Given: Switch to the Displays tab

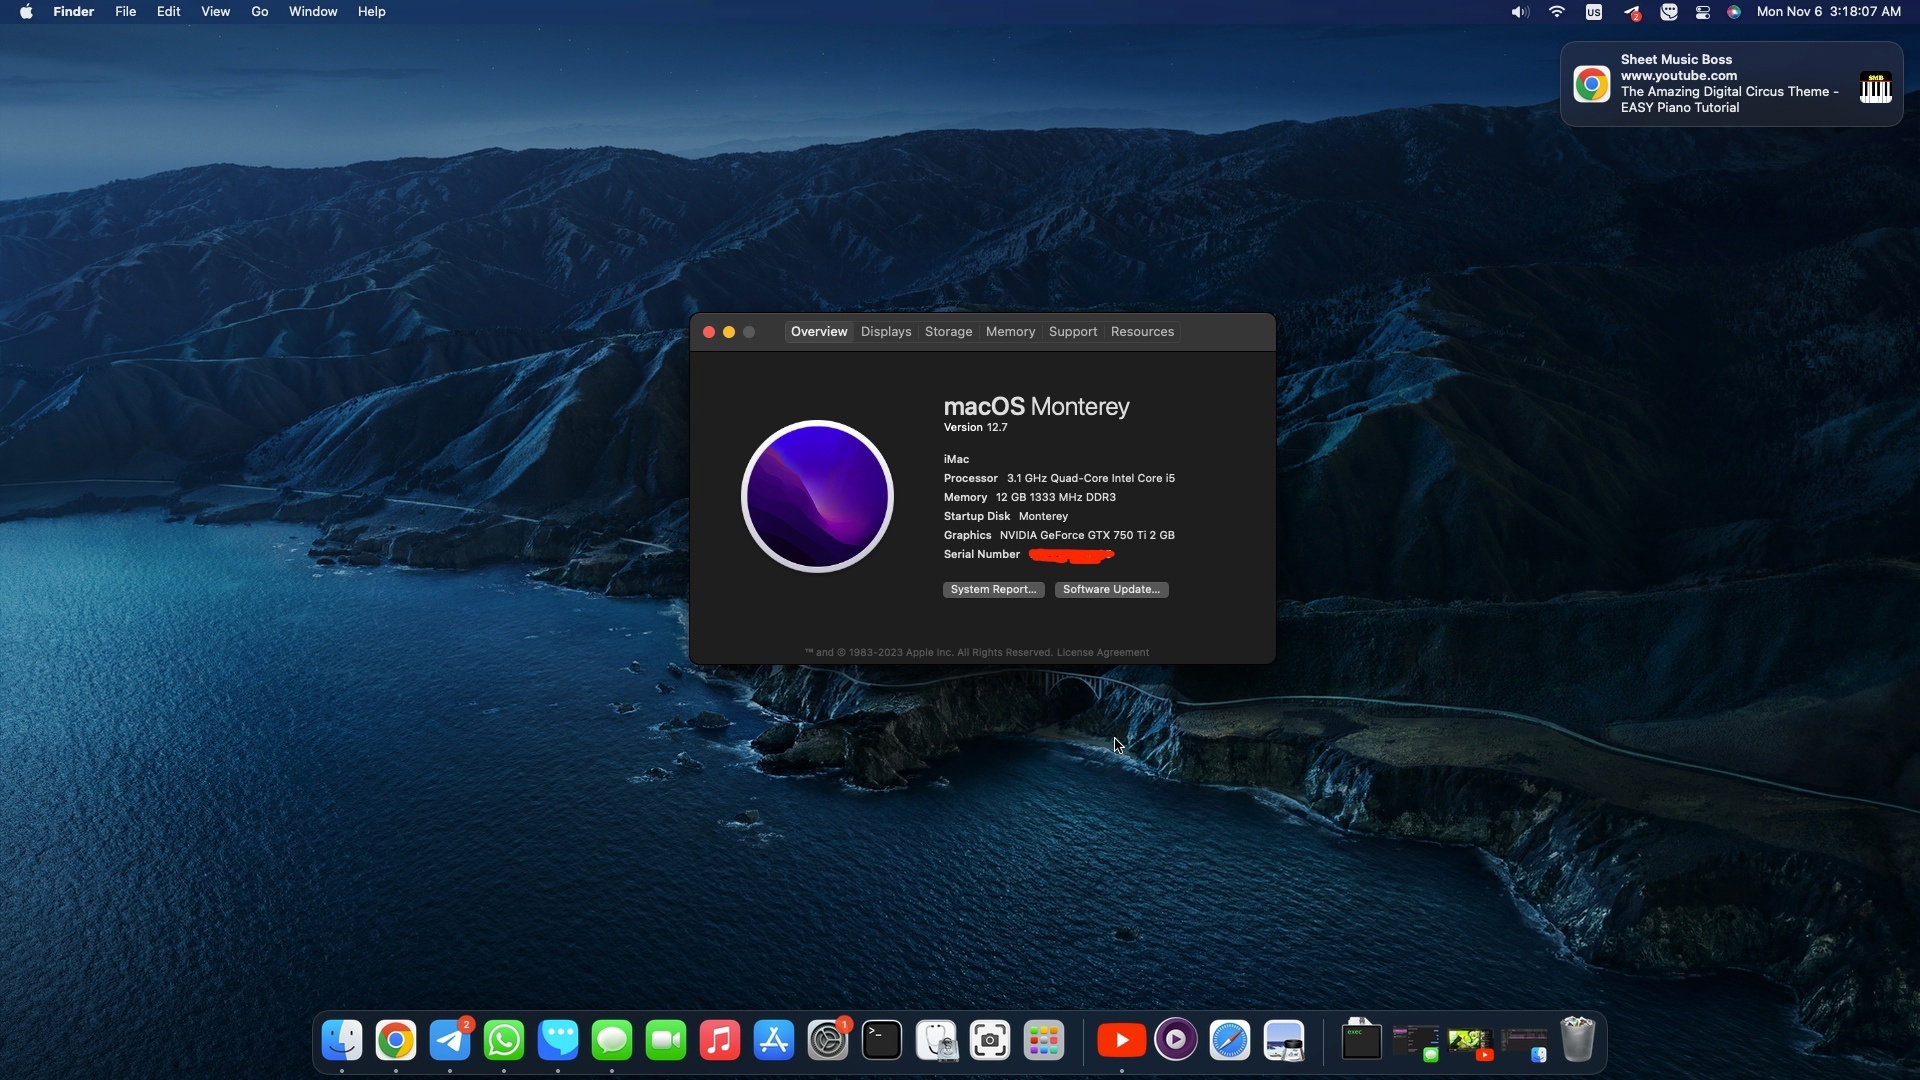Looking at the screenshot, I should (885, 332).
